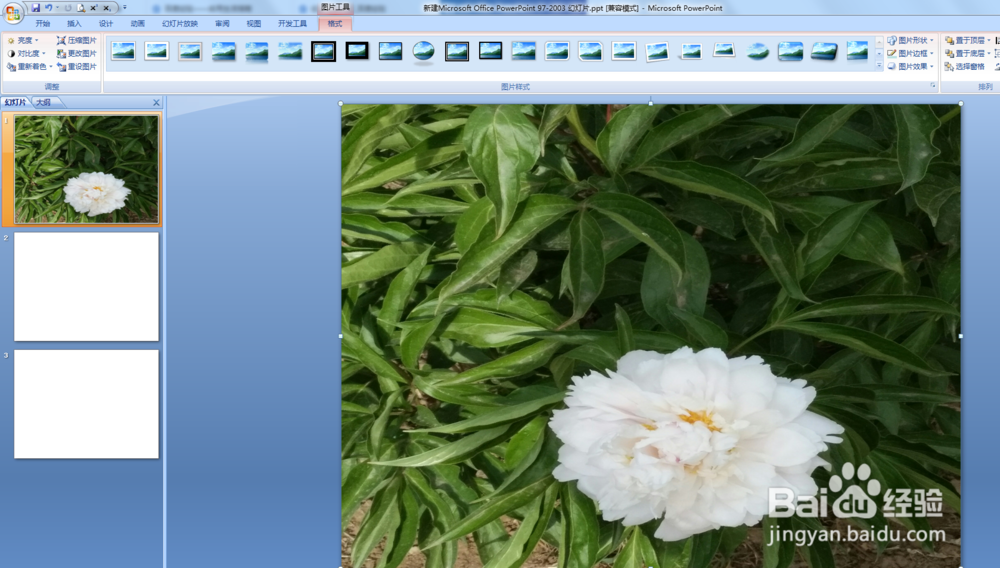Open the 置于顶层 dropdown arrow
This screenshot has height=568, width=1000.
point(989,40)
